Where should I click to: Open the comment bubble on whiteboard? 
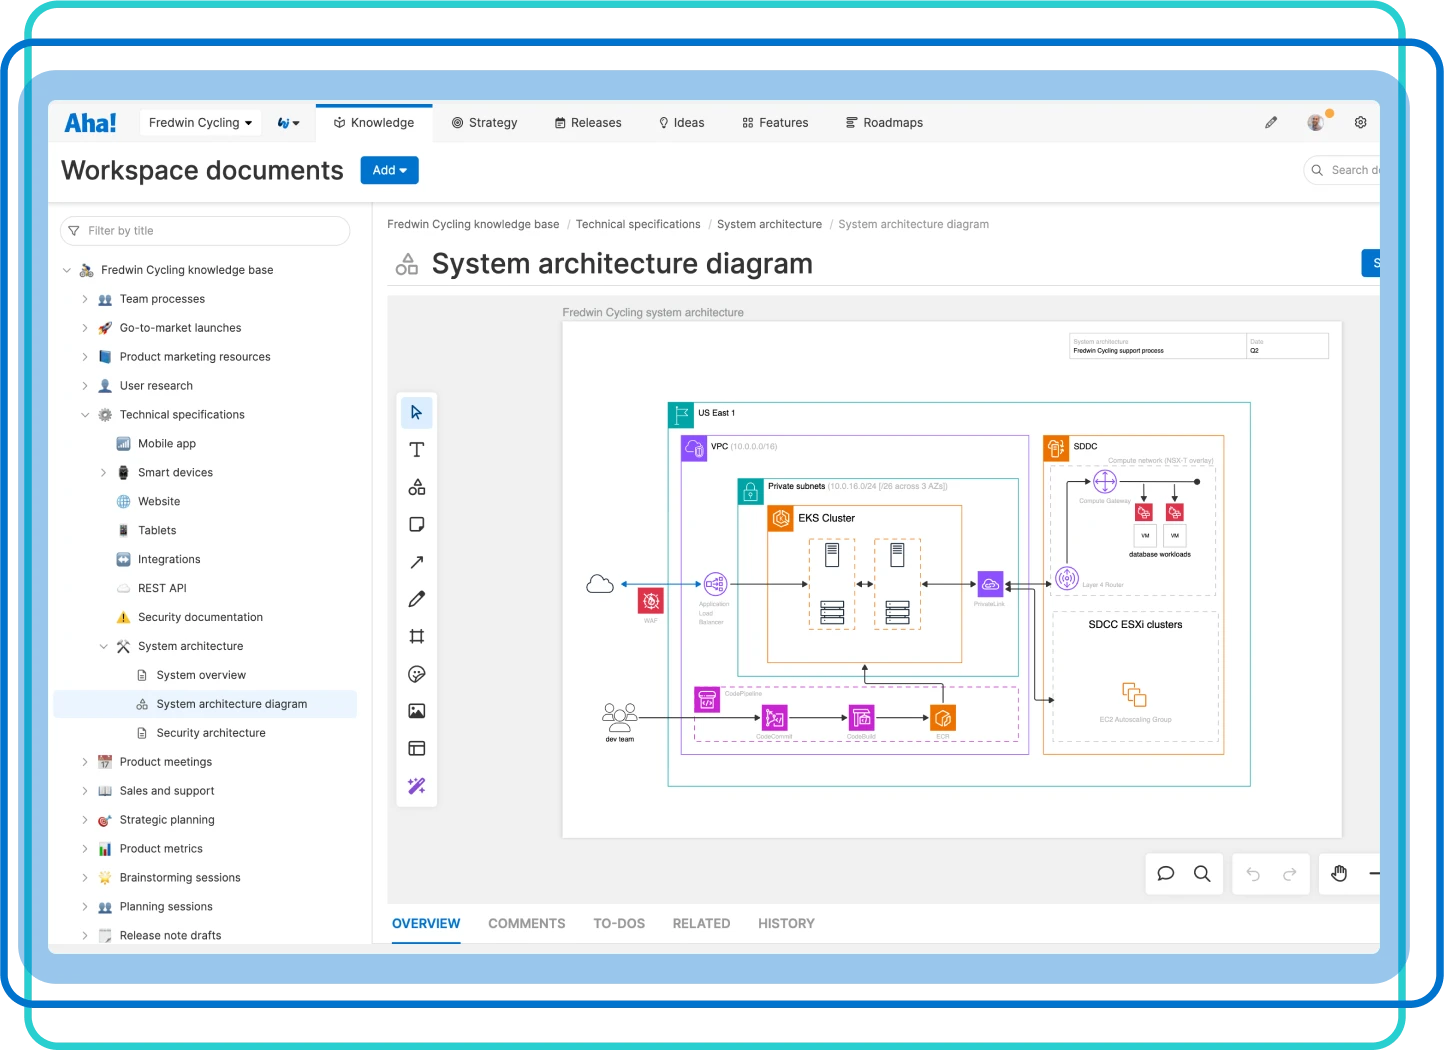point(1165,874)
